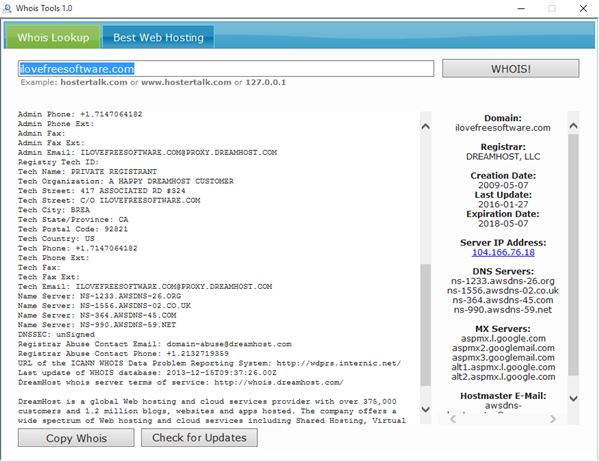Image resolution: width=599 pixels, height=461 pixels.
Task: Click the left arrow of summary horizontal scrollbar
Action: (453, 419)
